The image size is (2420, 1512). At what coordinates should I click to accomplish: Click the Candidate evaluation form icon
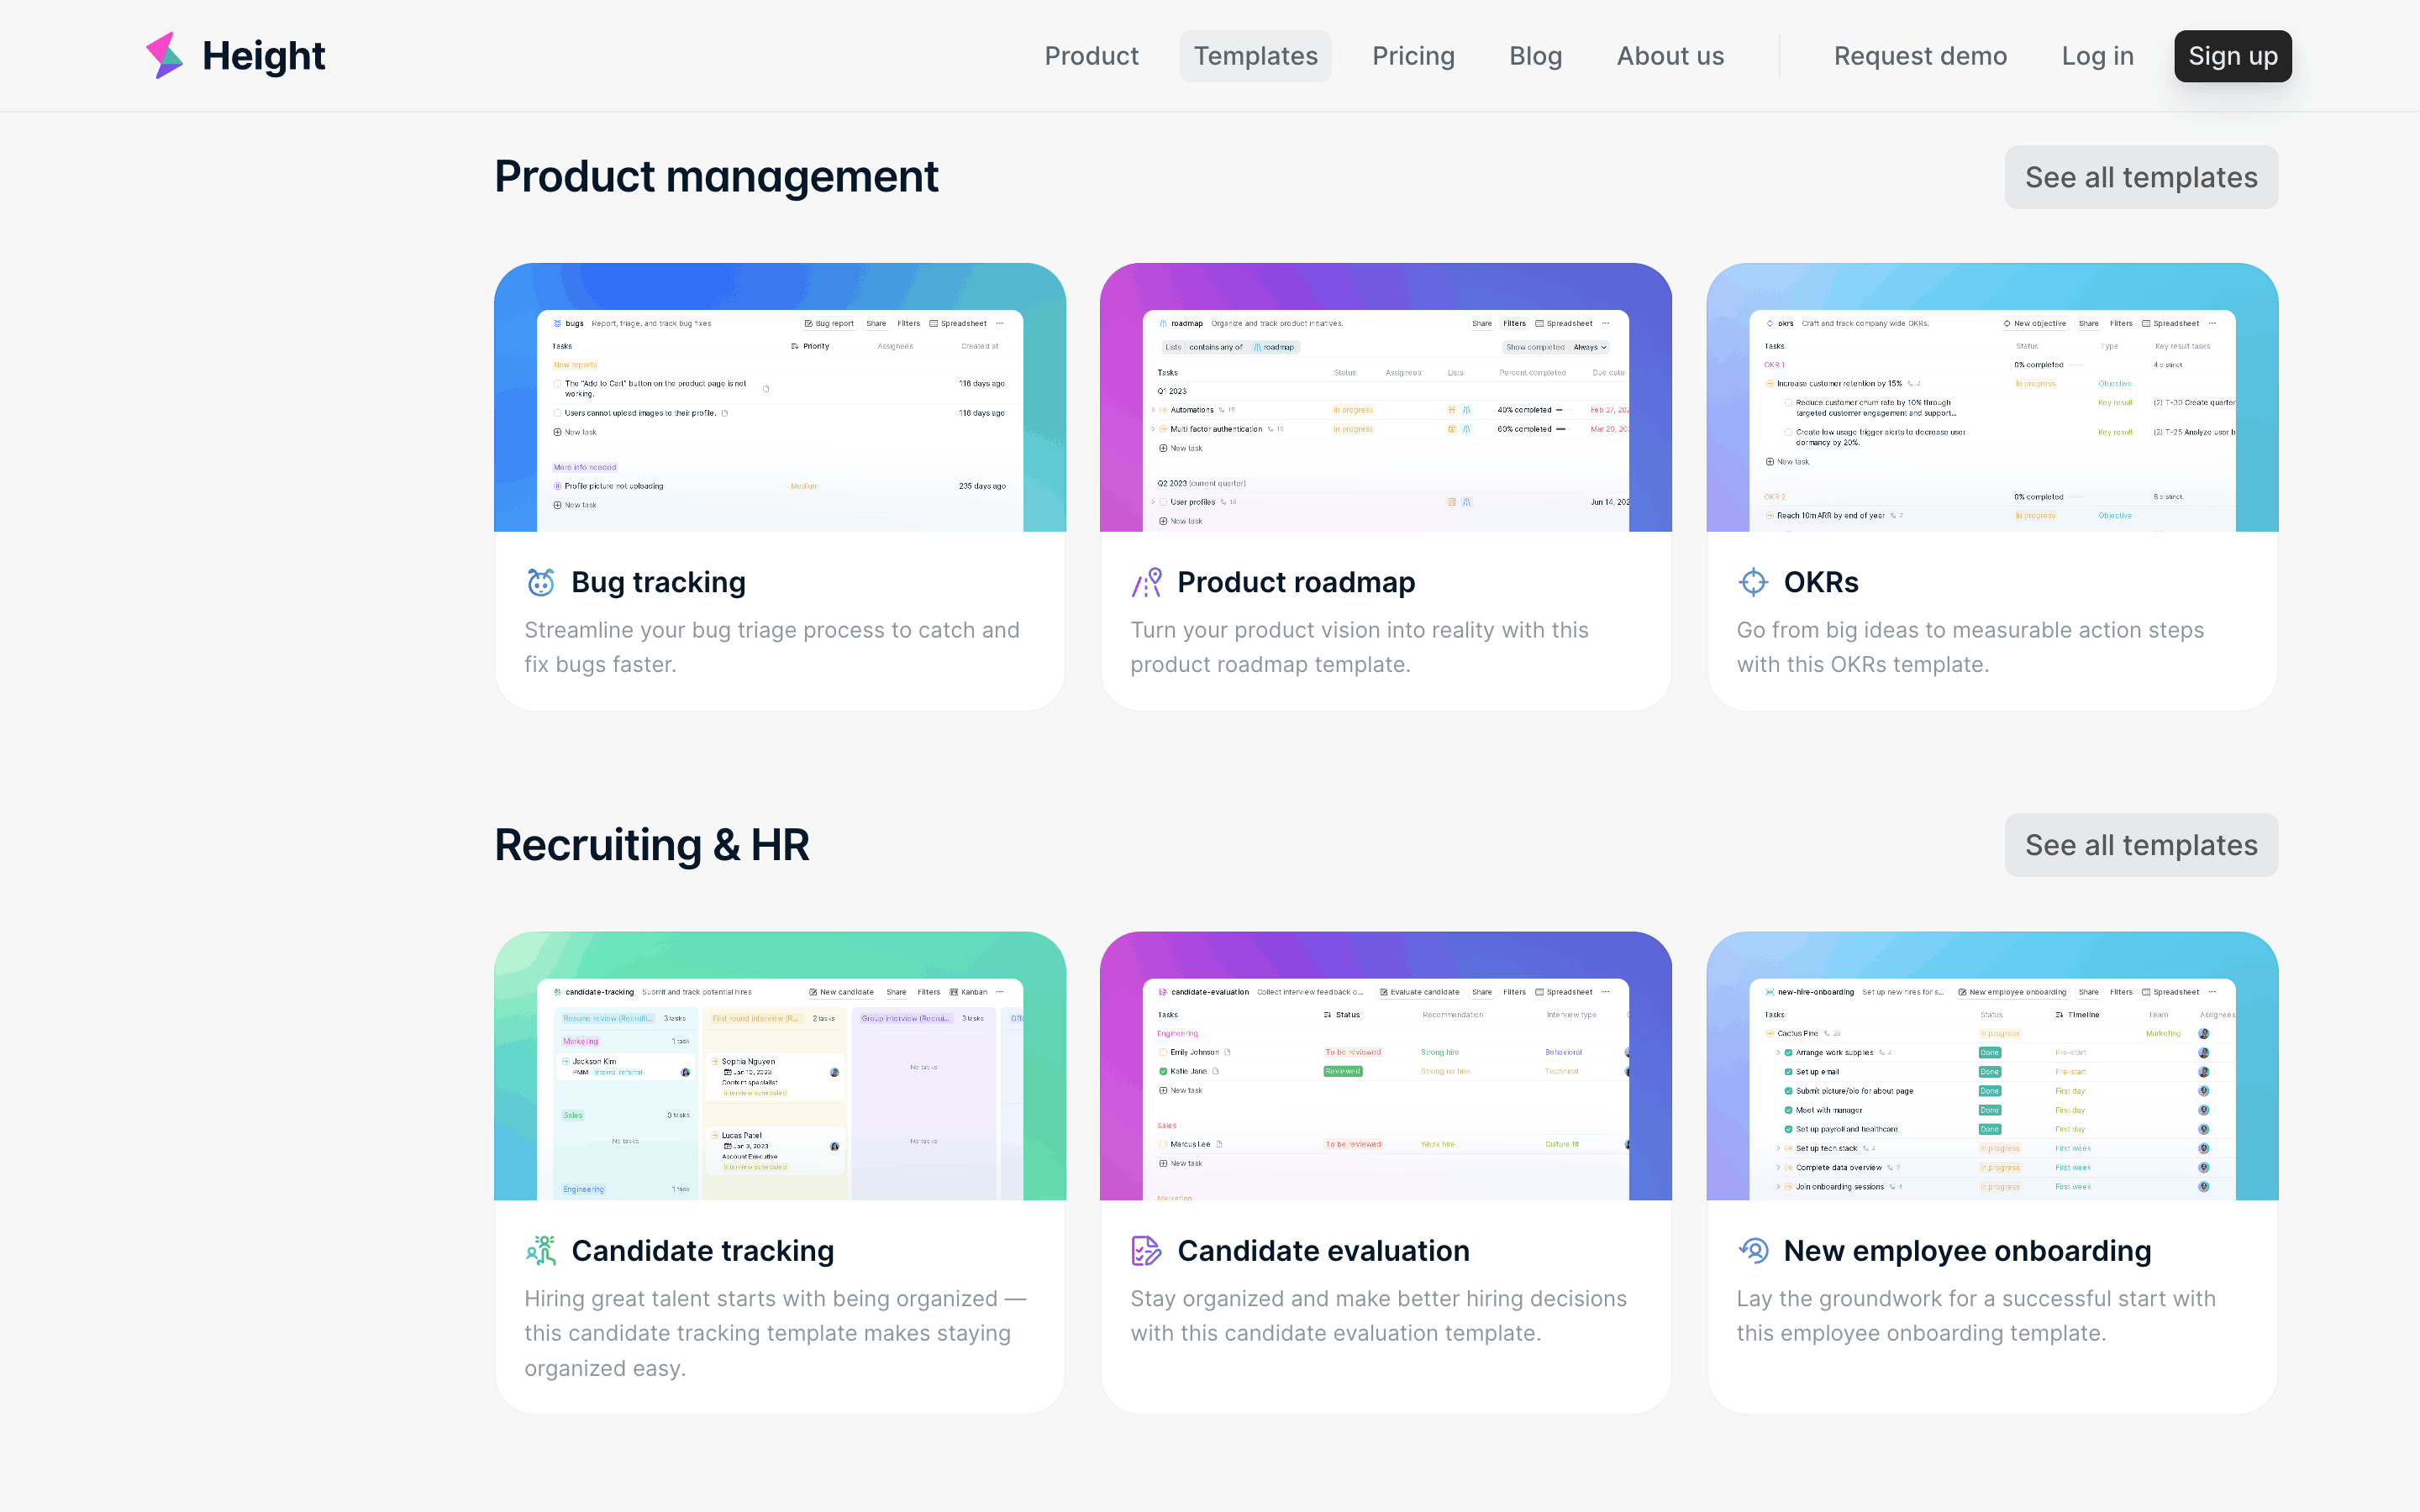[x=1146, y=1251]
